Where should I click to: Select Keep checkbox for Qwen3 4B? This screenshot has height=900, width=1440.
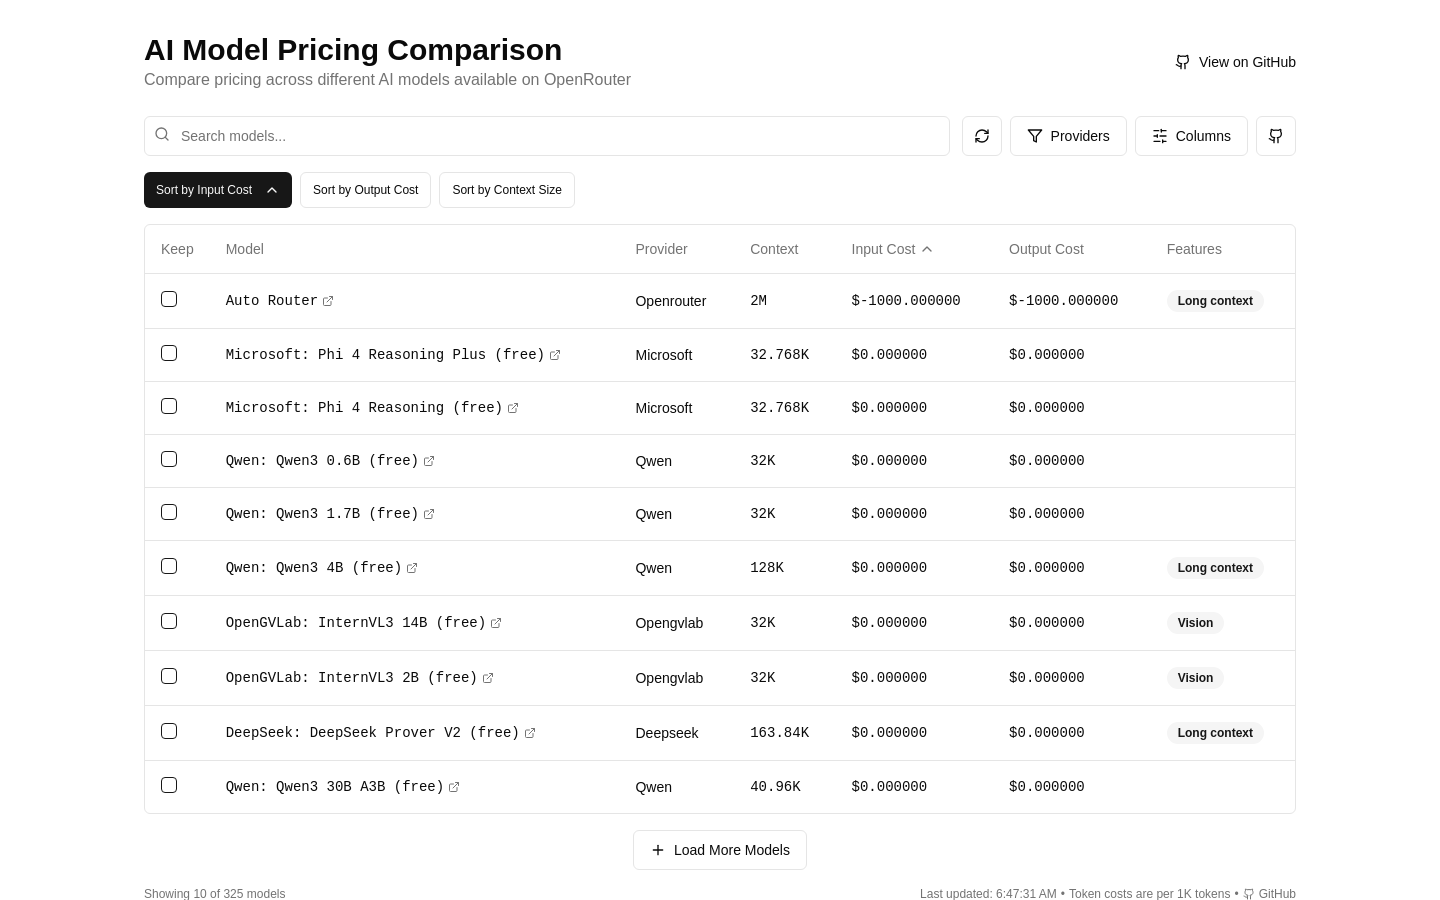coord(169,566)
